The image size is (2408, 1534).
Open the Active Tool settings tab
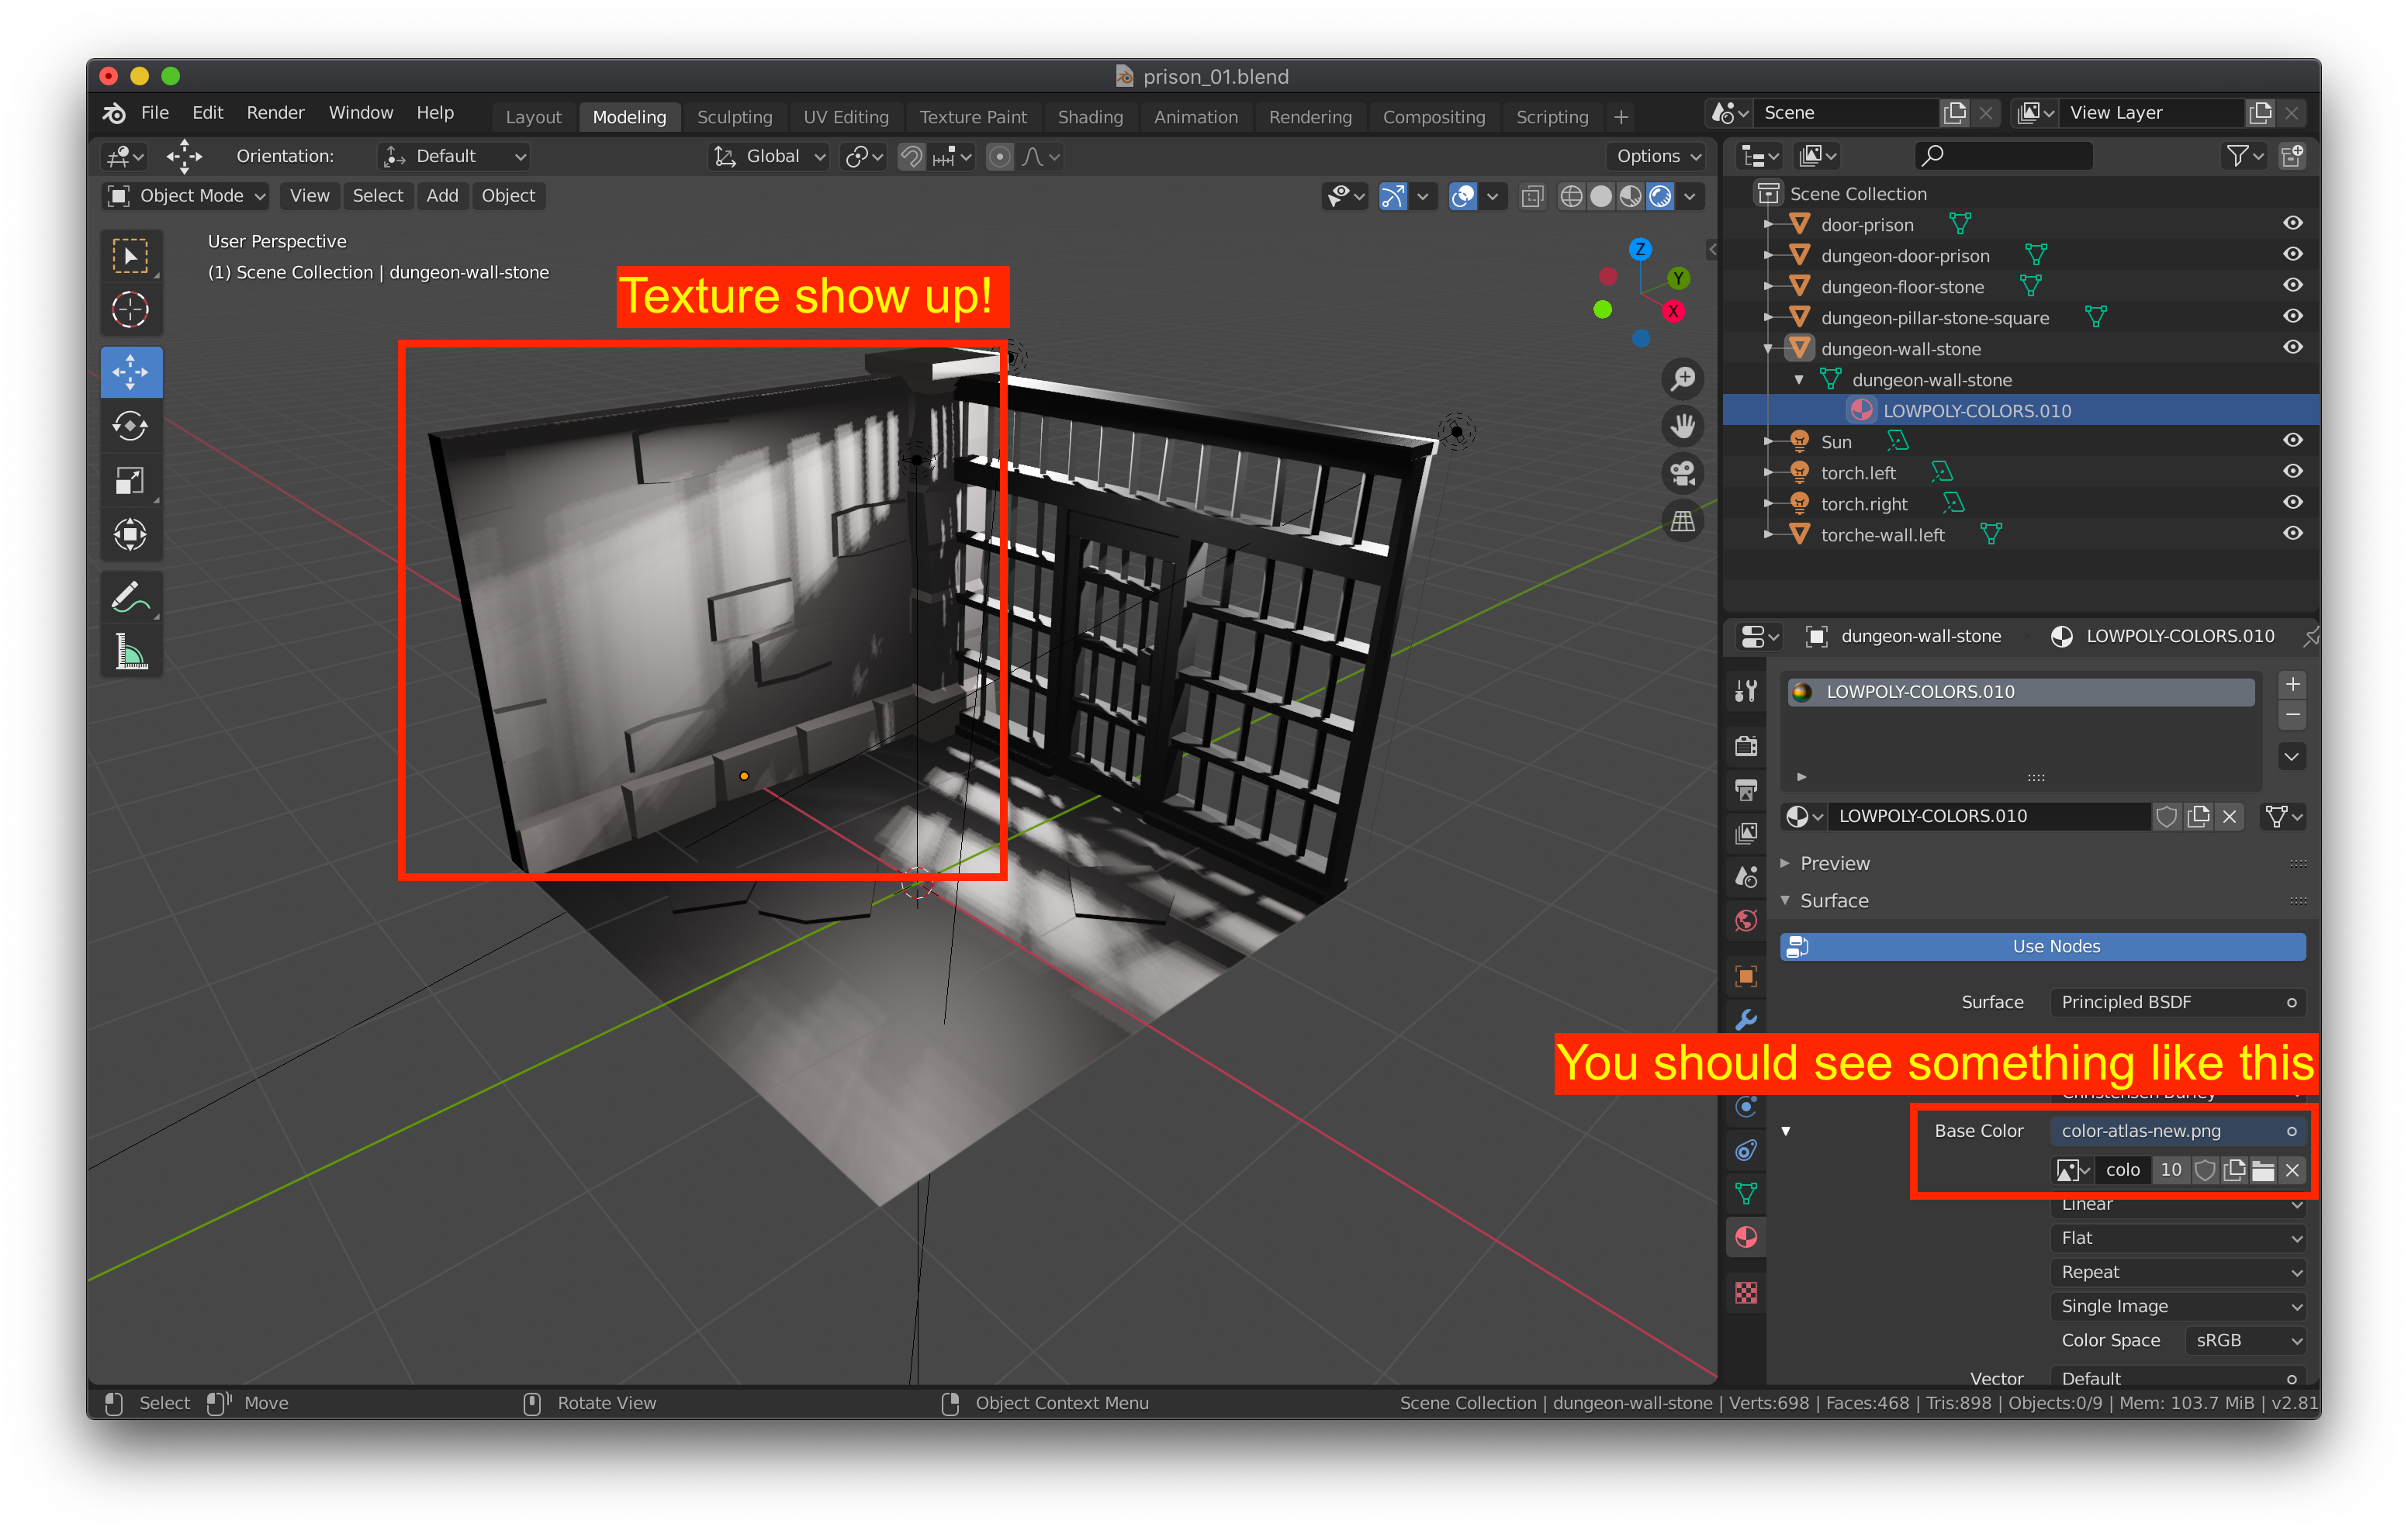click(1746, 690)
